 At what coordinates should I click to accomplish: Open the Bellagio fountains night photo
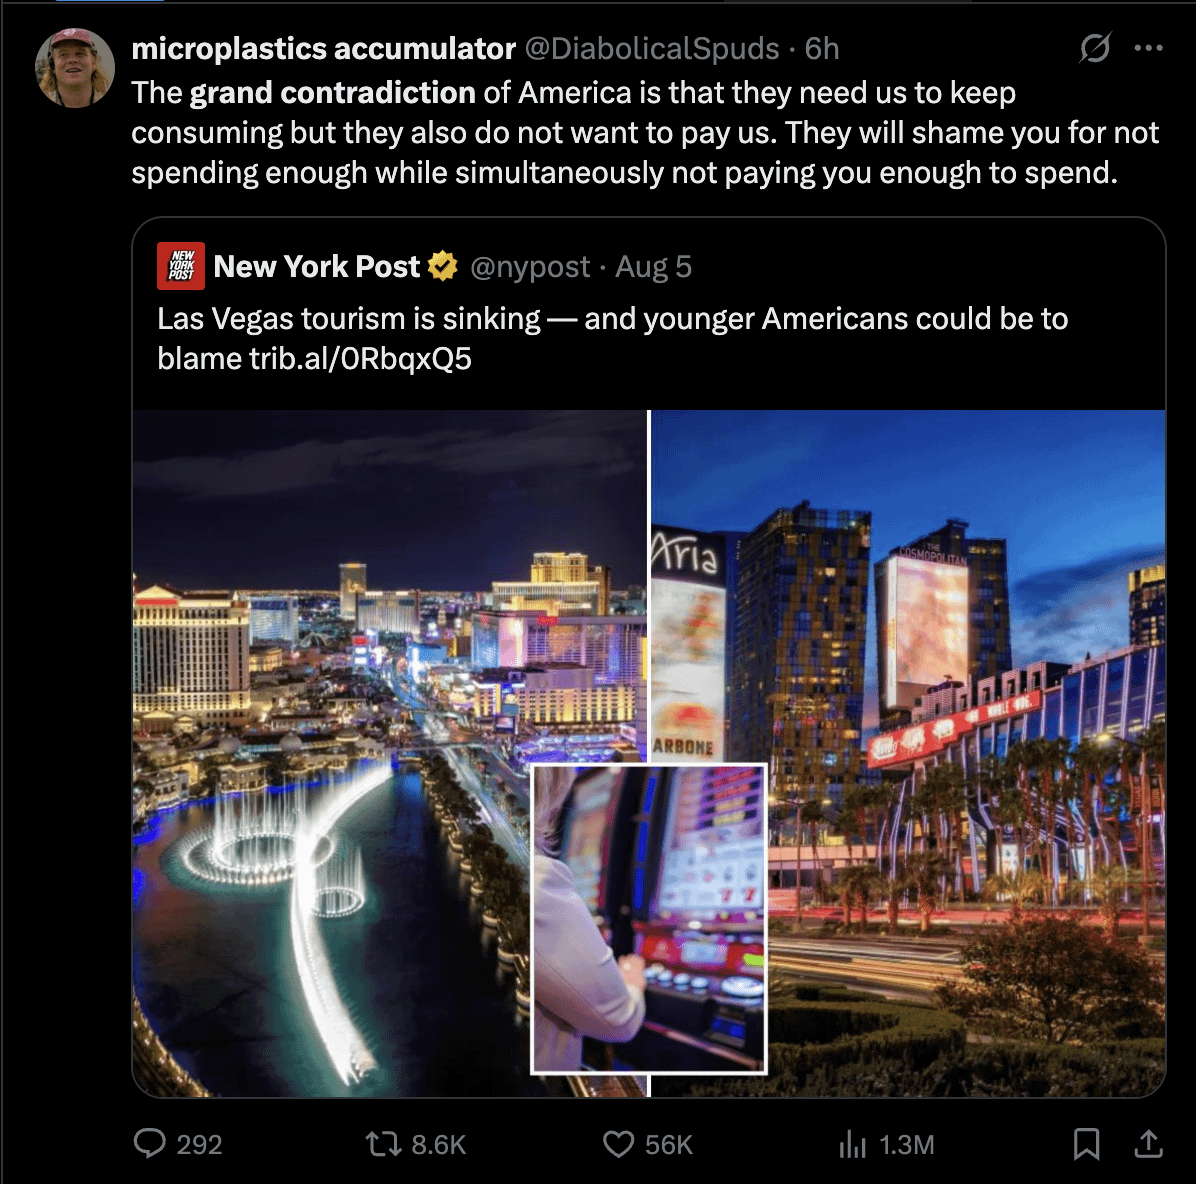pos(389,753)
